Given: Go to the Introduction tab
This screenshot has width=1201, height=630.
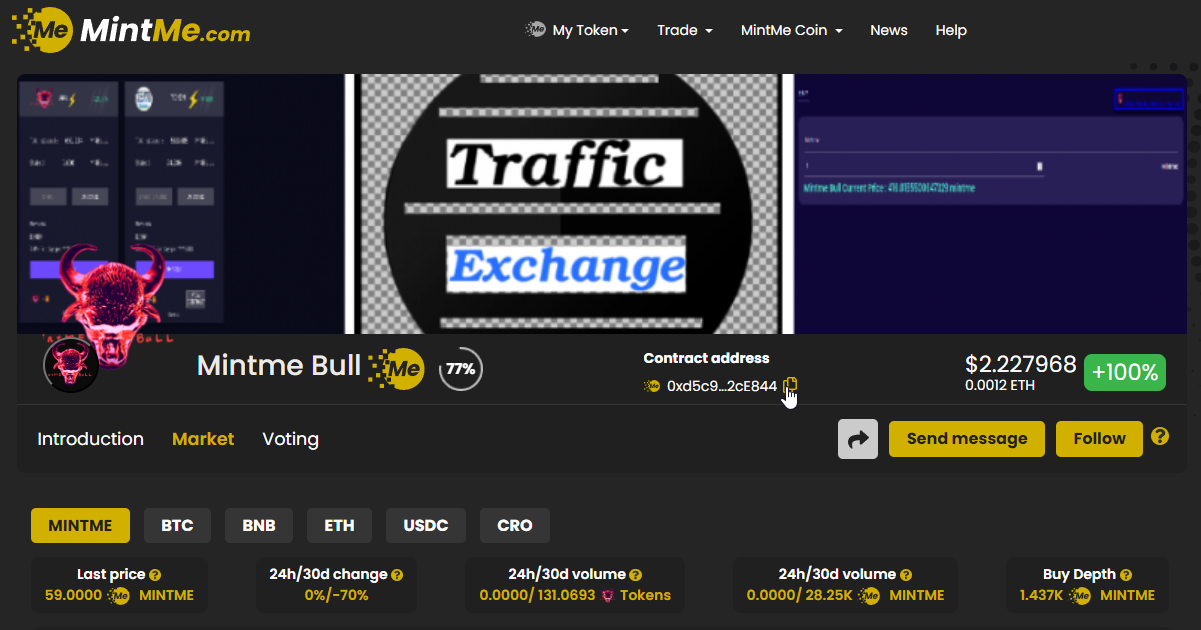Looking at the screenshot, I should pyautogui.click(x=90, y=439).
